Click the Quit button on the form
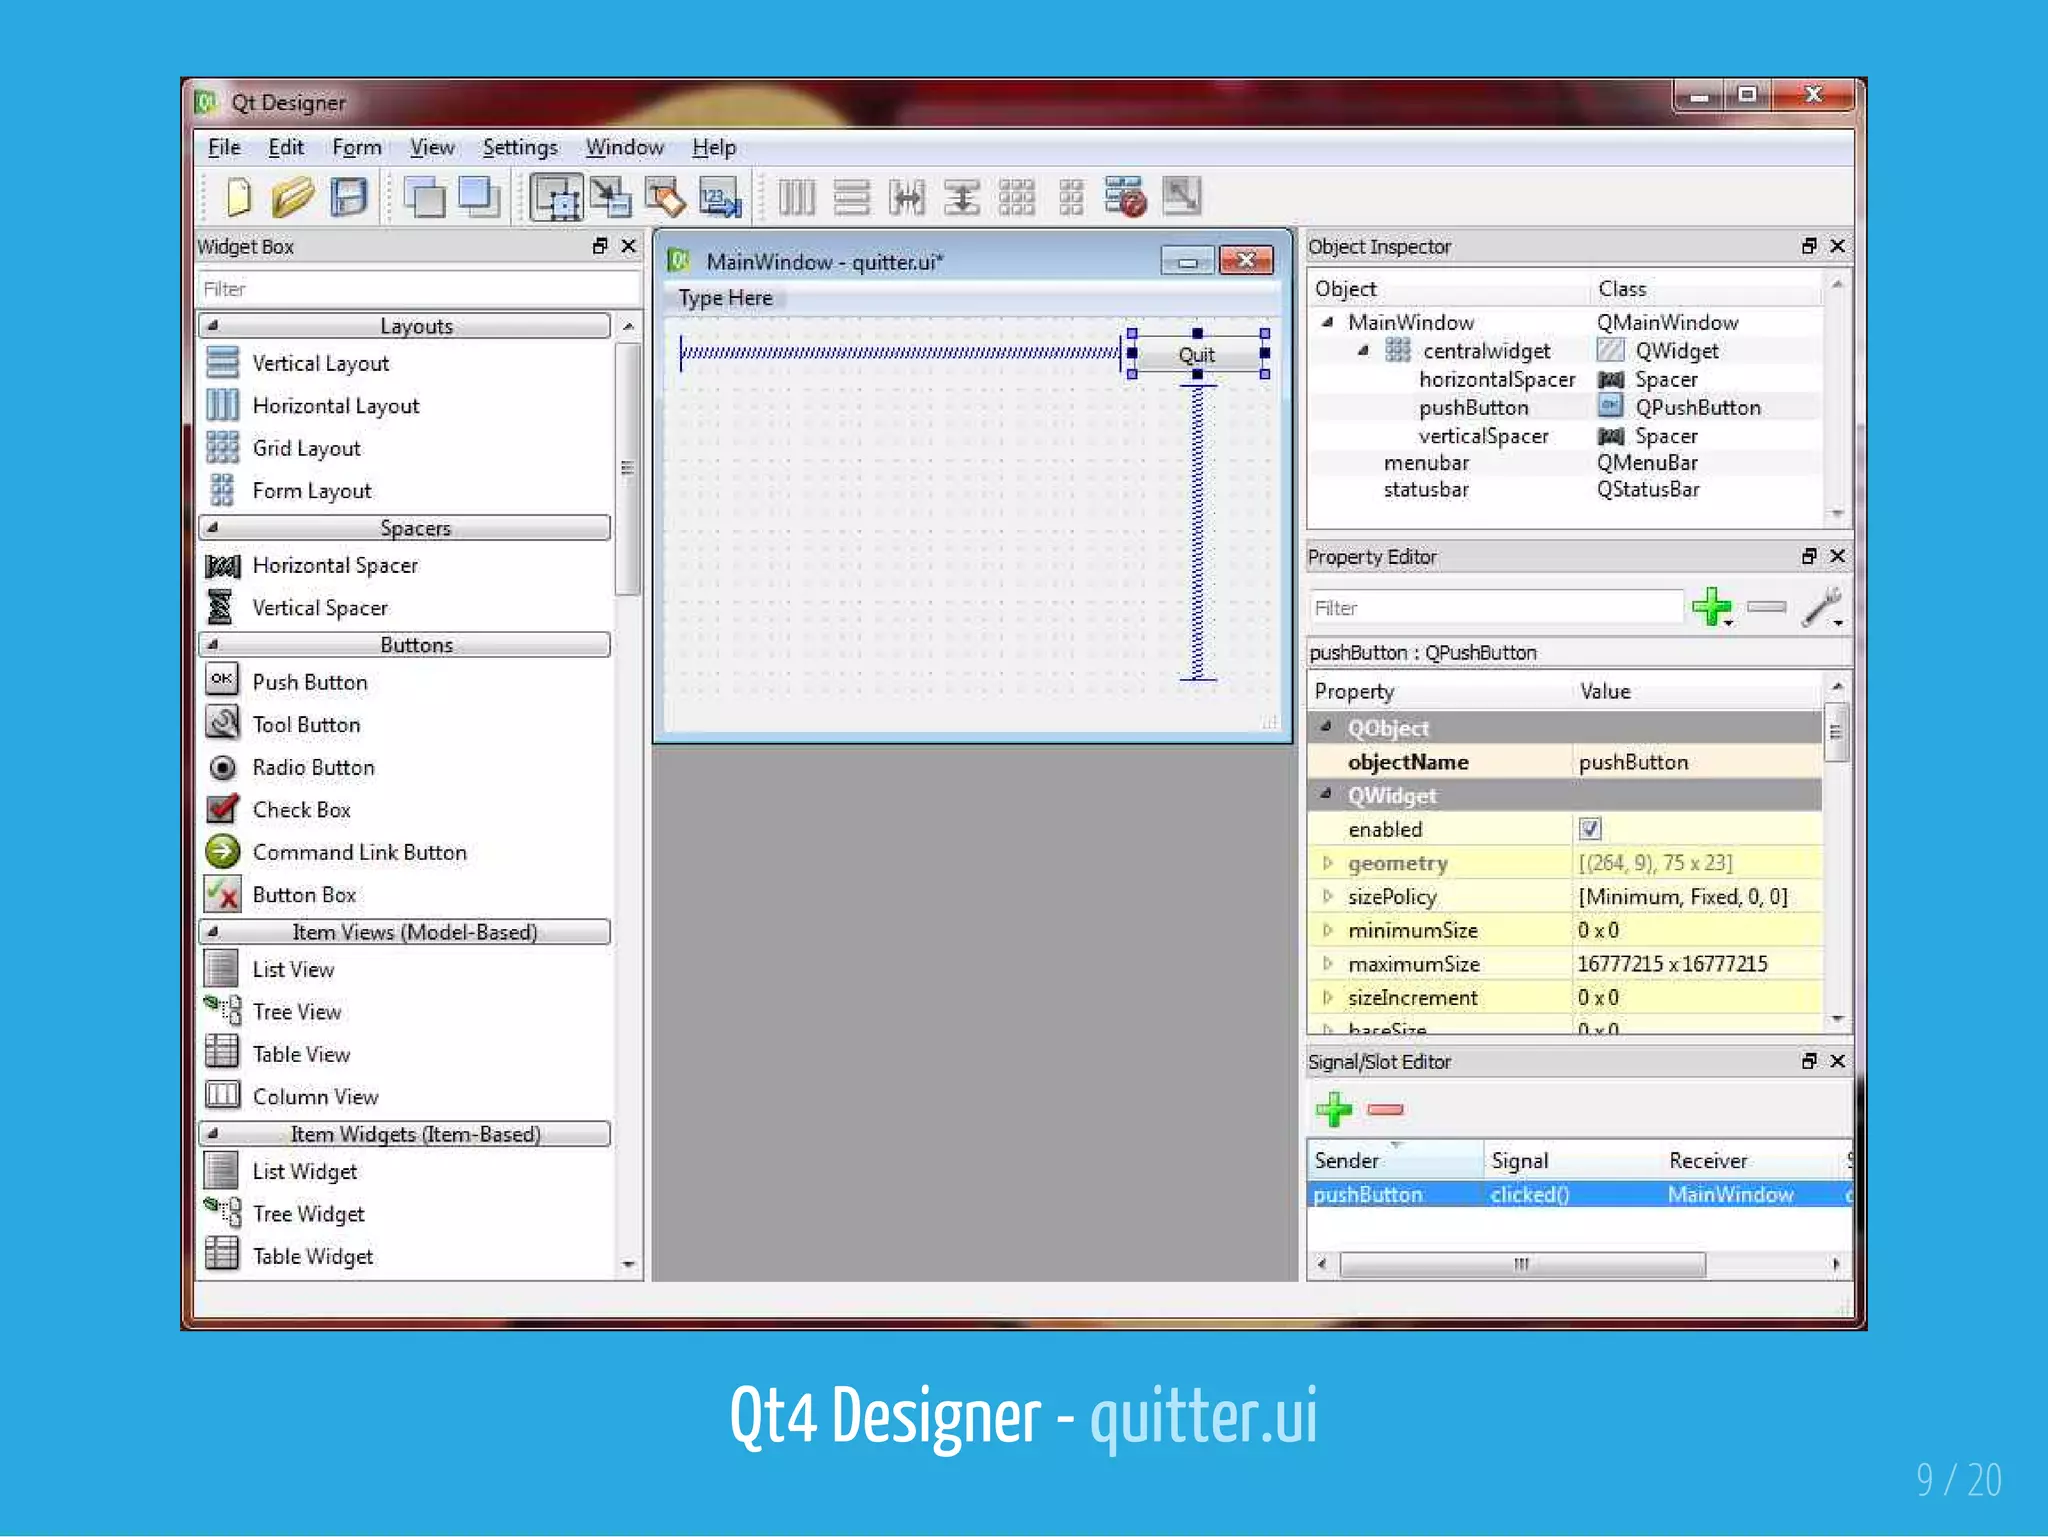 (x=1197, y=354)
